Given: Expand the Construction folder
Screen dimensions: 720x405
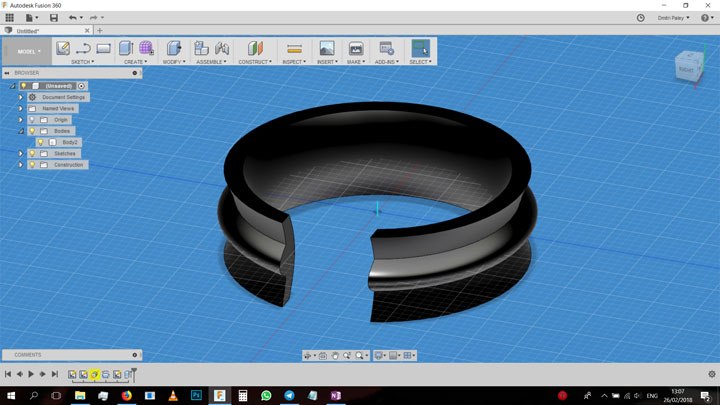Looking at the screenshot, I should (x=21, y=164).
